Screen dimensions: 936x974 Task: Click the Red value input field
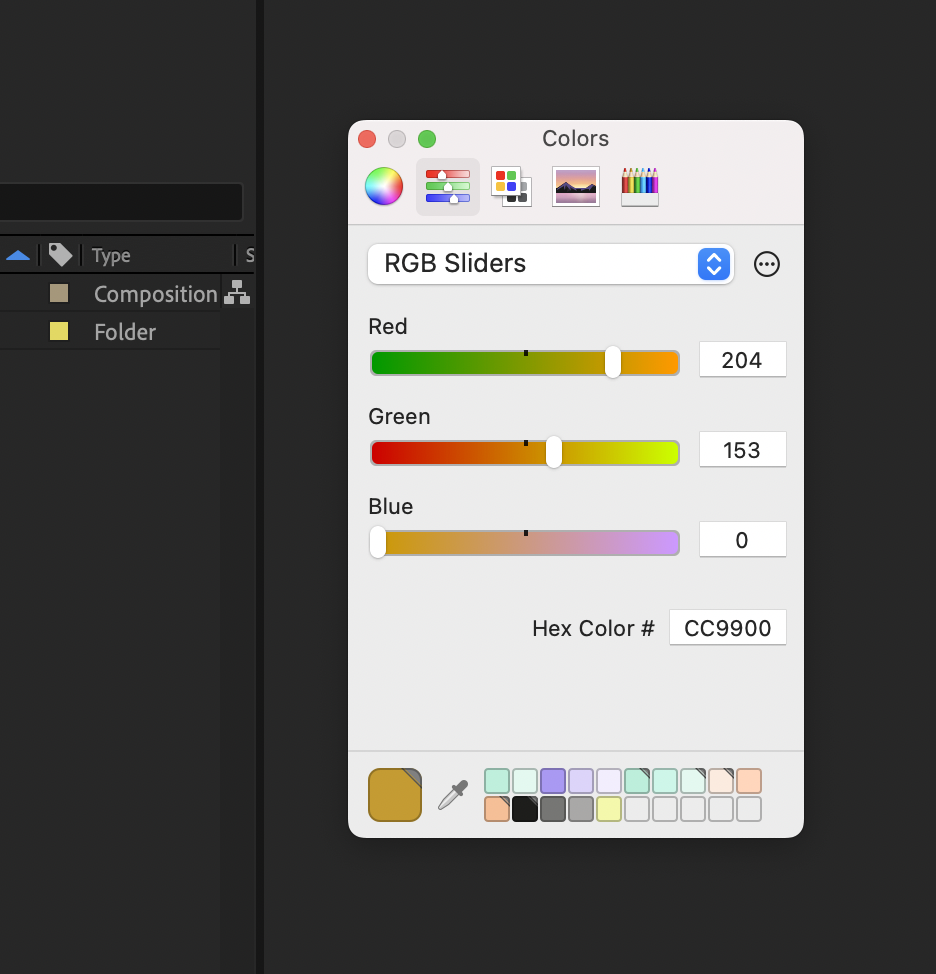[742, 359]
